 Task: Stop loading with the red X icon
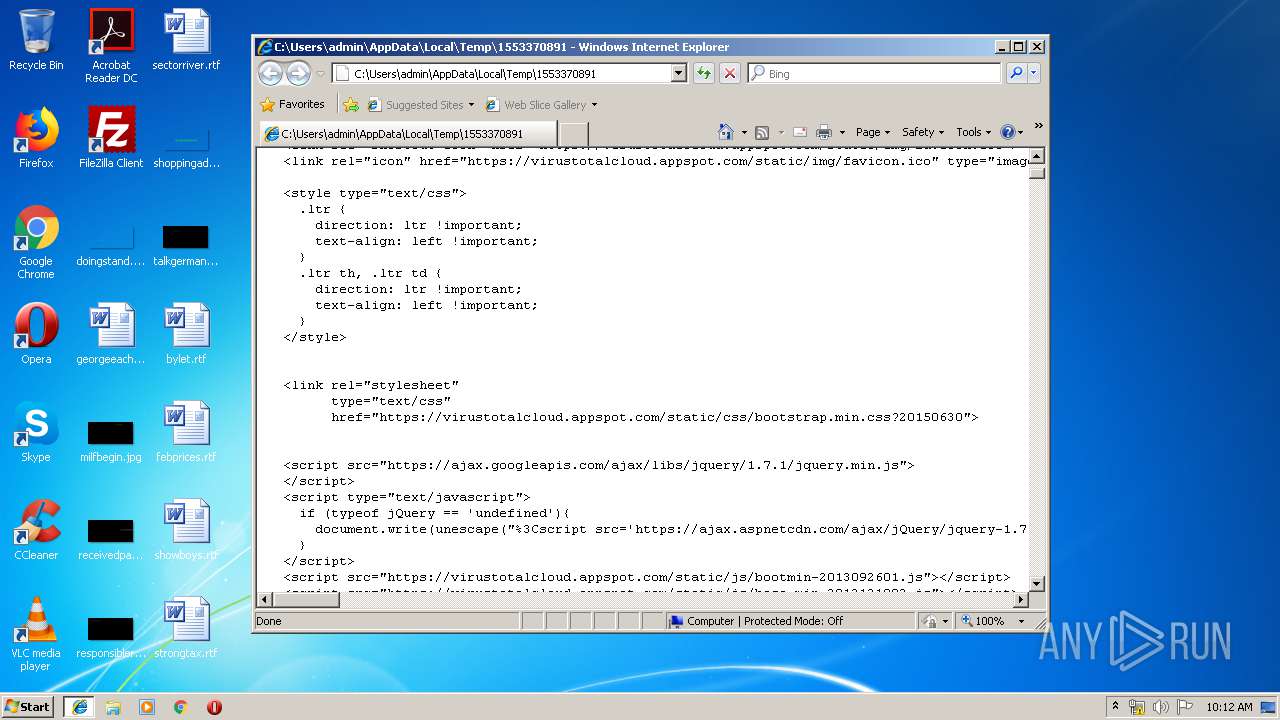point(730,74)
